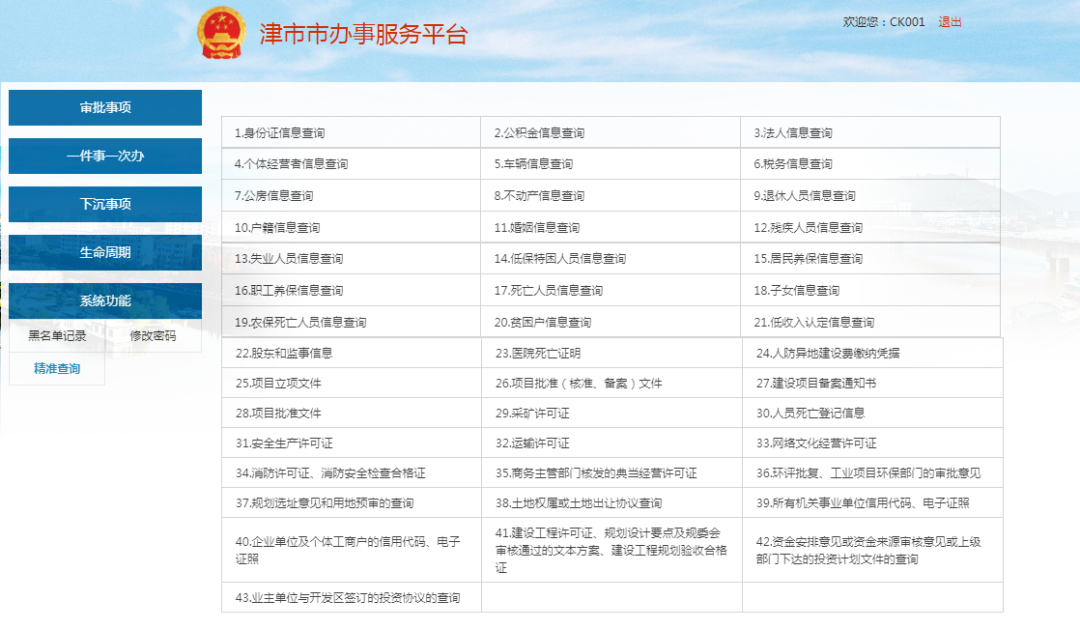Open 18.子女信息查询
Screen dimensions: 1080x629
[x=796, y=291]
